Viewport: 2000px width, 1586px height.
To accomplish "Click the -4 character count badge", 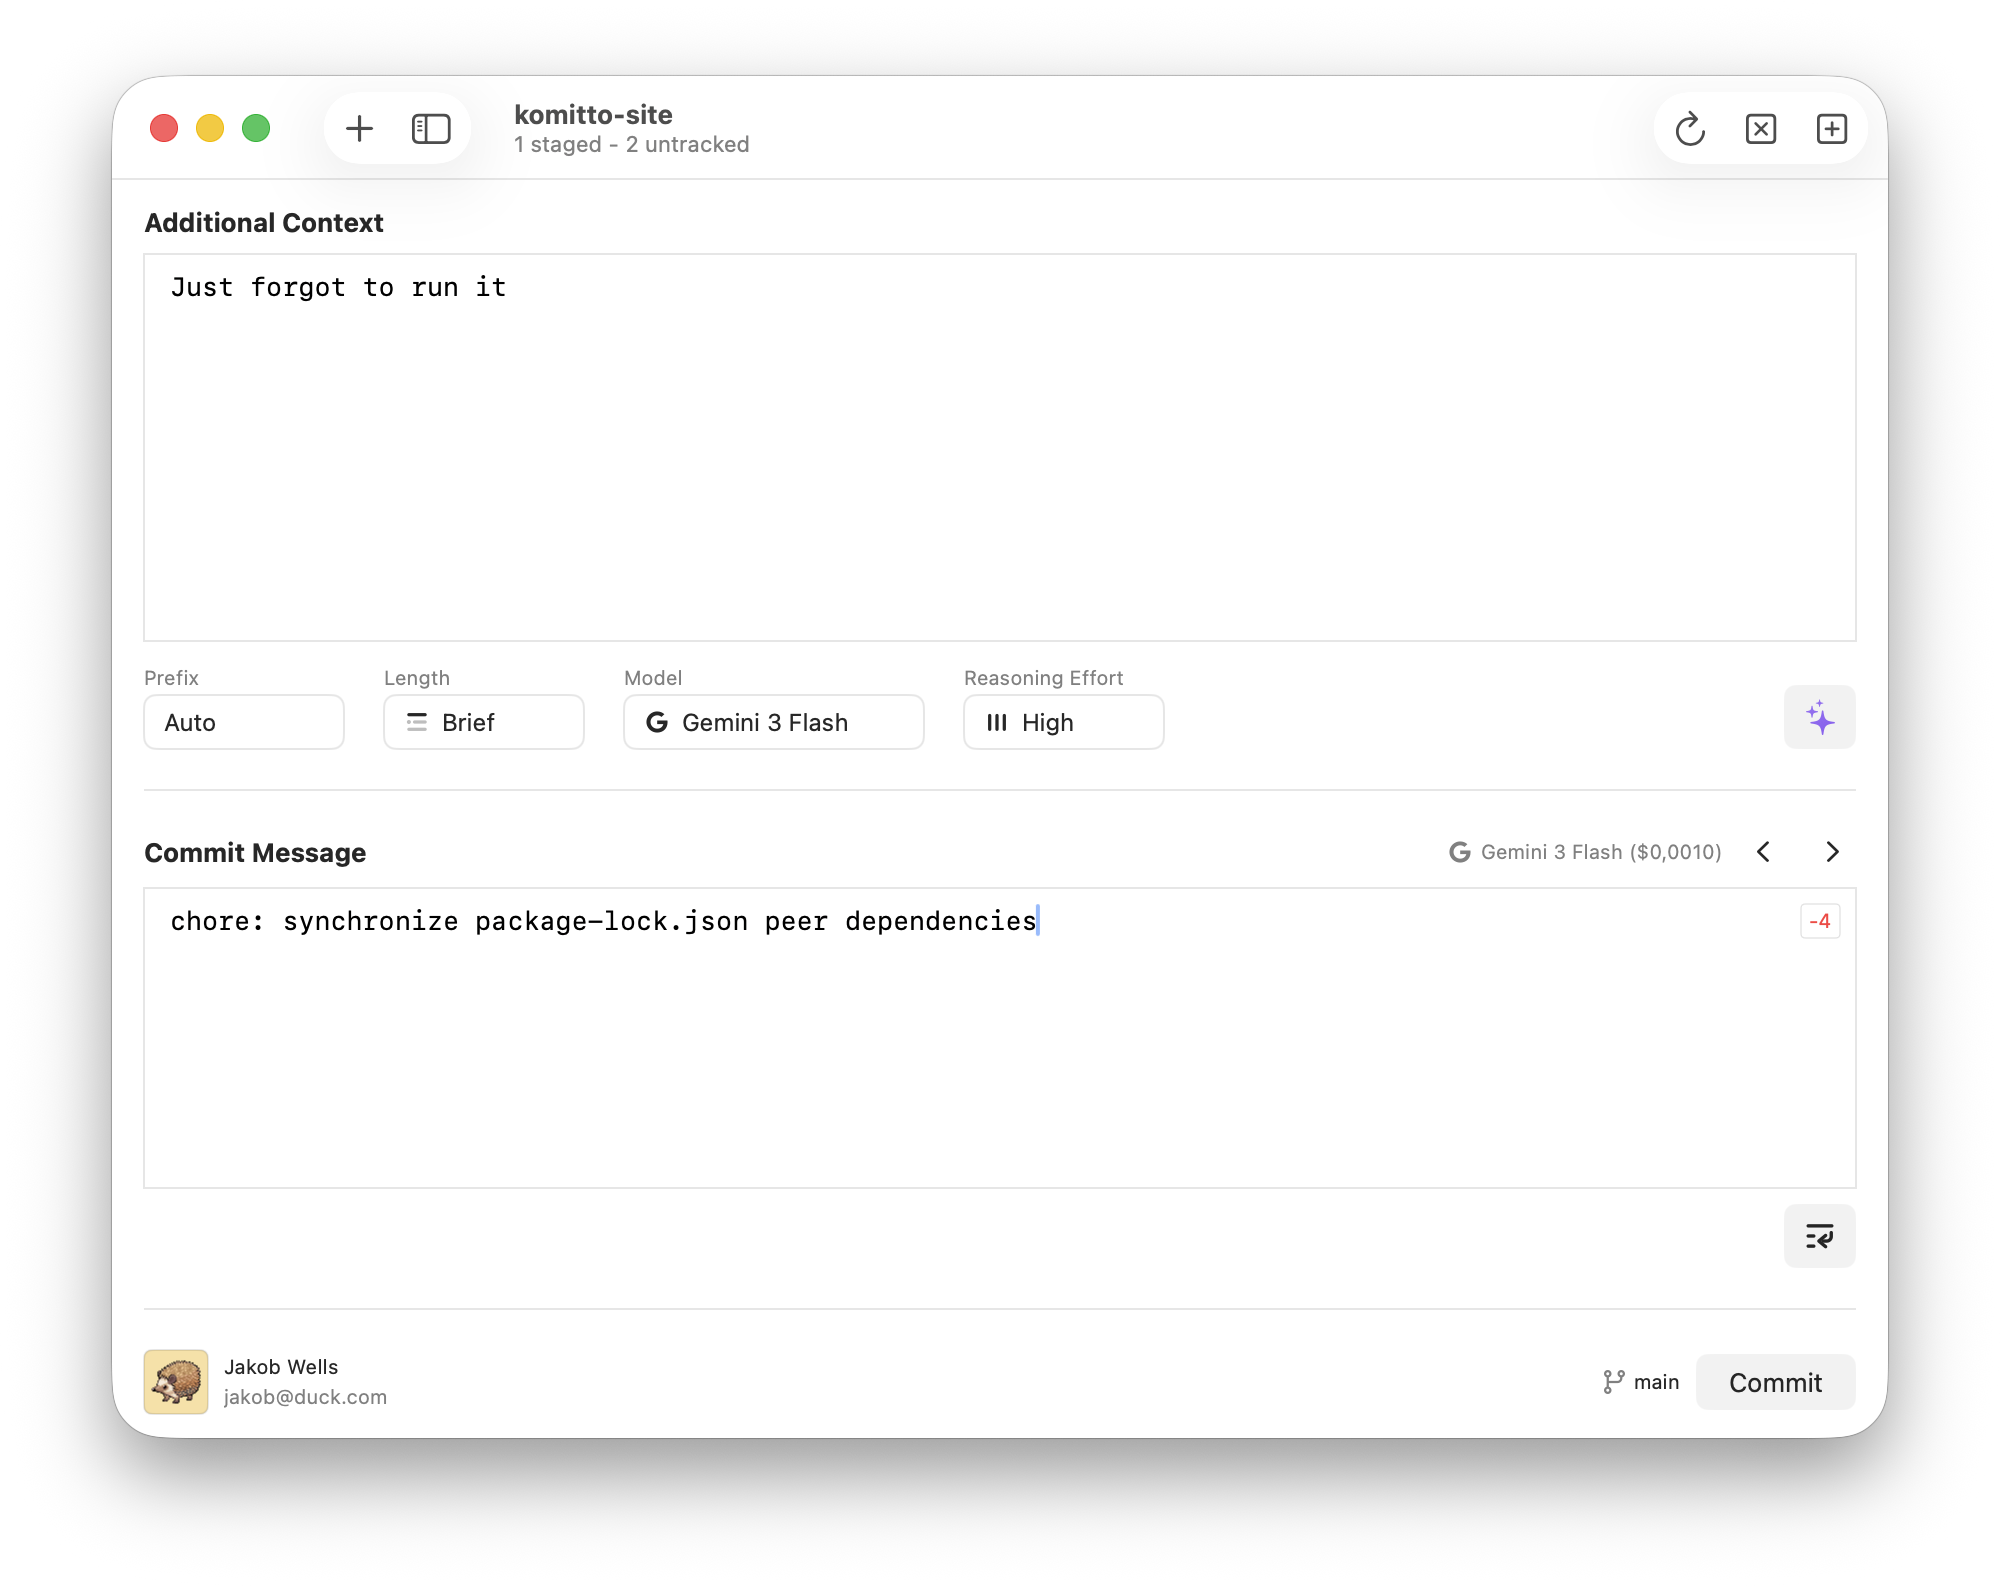I will pos(1821,921).
